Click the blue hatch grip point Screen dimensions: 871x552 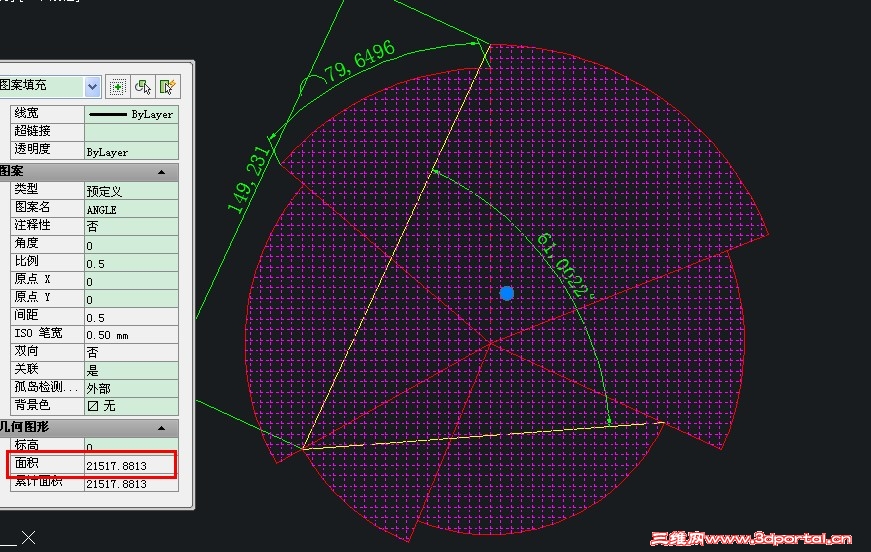point(507,293)
